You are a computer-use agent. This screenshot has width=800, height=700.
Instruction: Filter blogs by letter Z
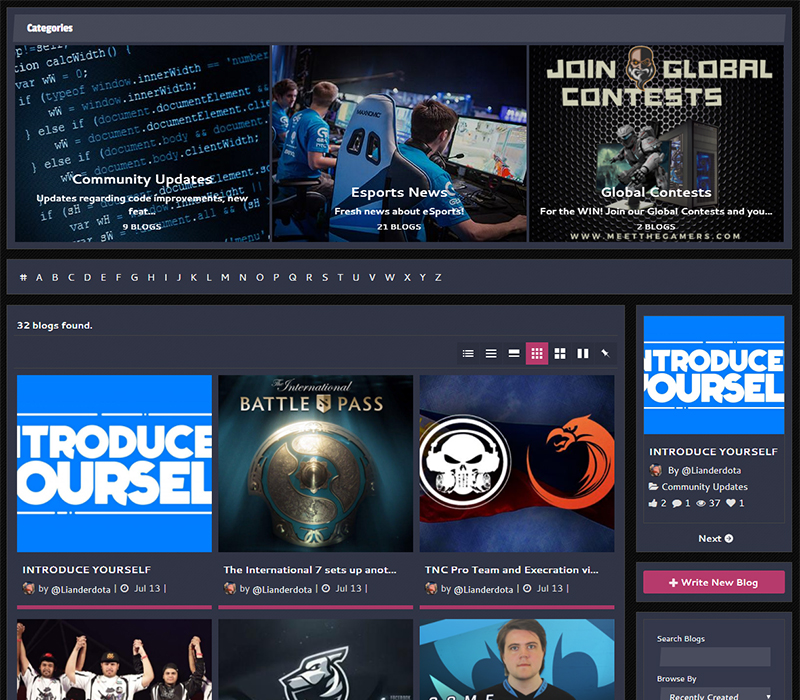(x=438, y=277)
